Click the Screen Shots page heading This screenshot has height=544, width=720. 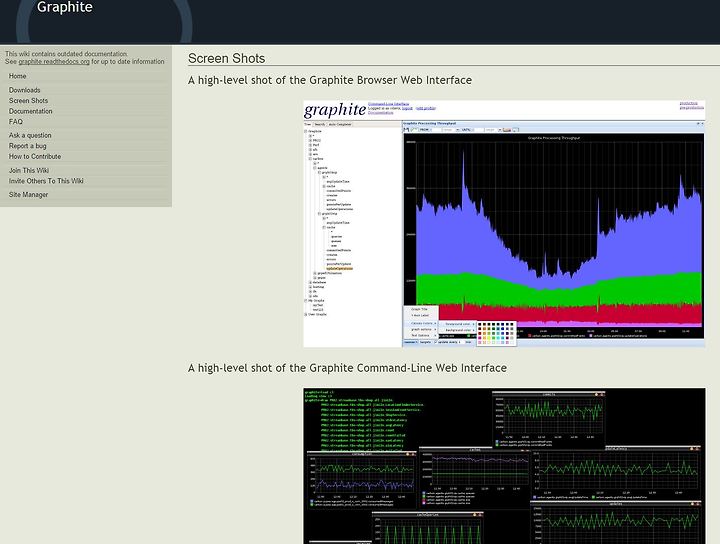coord(226,59)
